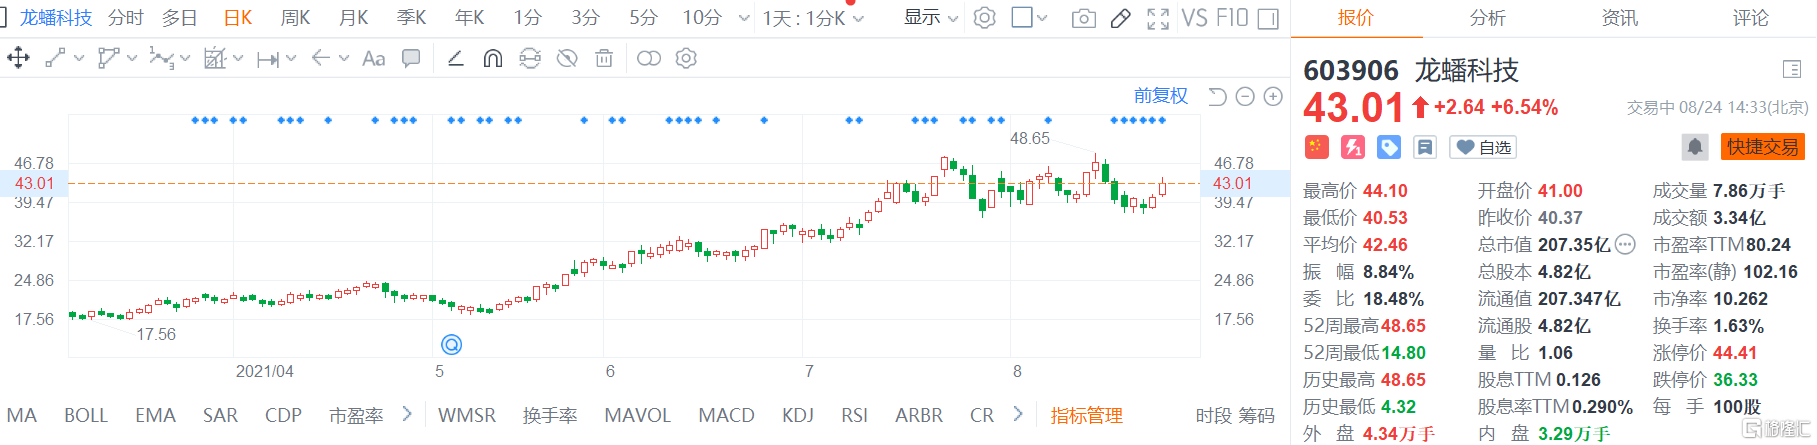This screenshot has width=1817, height=445.
Task: Click the @ event marker on chart
Action: click(451, 344)
